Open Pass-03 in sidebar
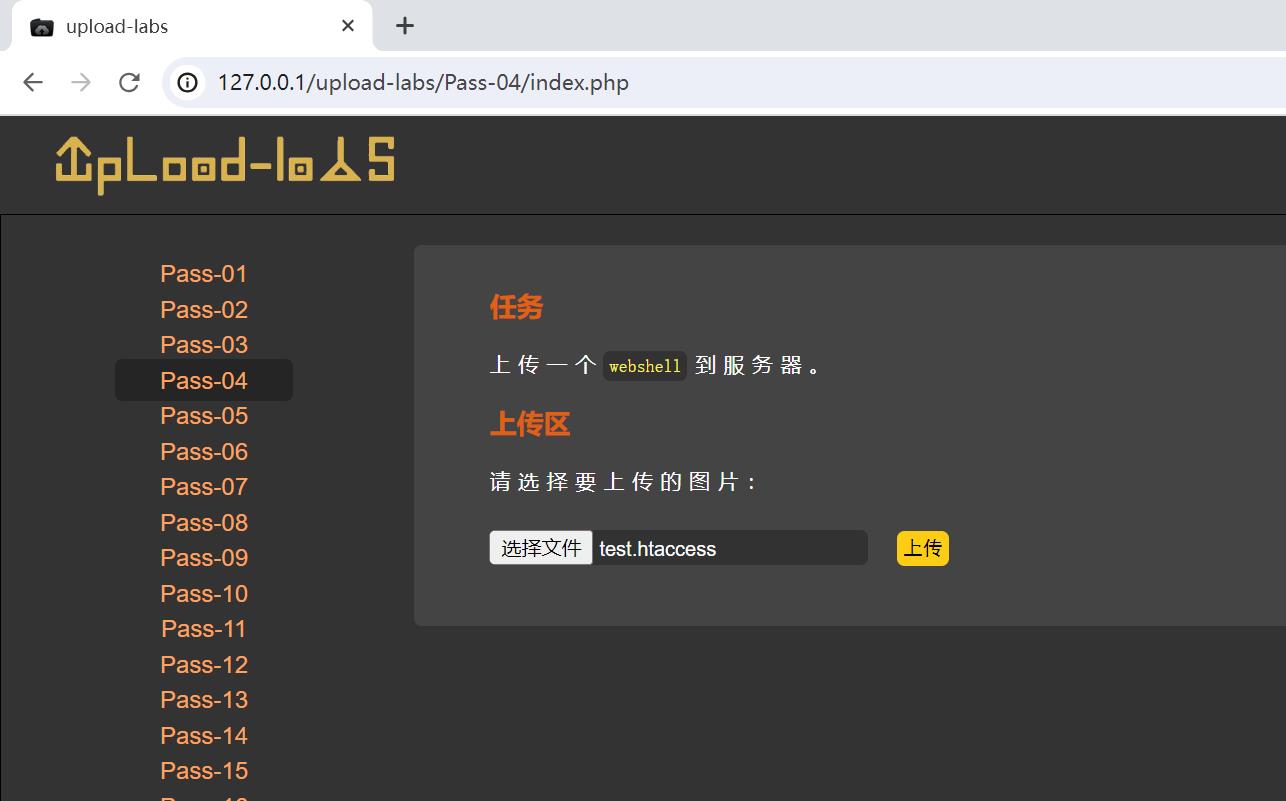 [x=204, y=345]
